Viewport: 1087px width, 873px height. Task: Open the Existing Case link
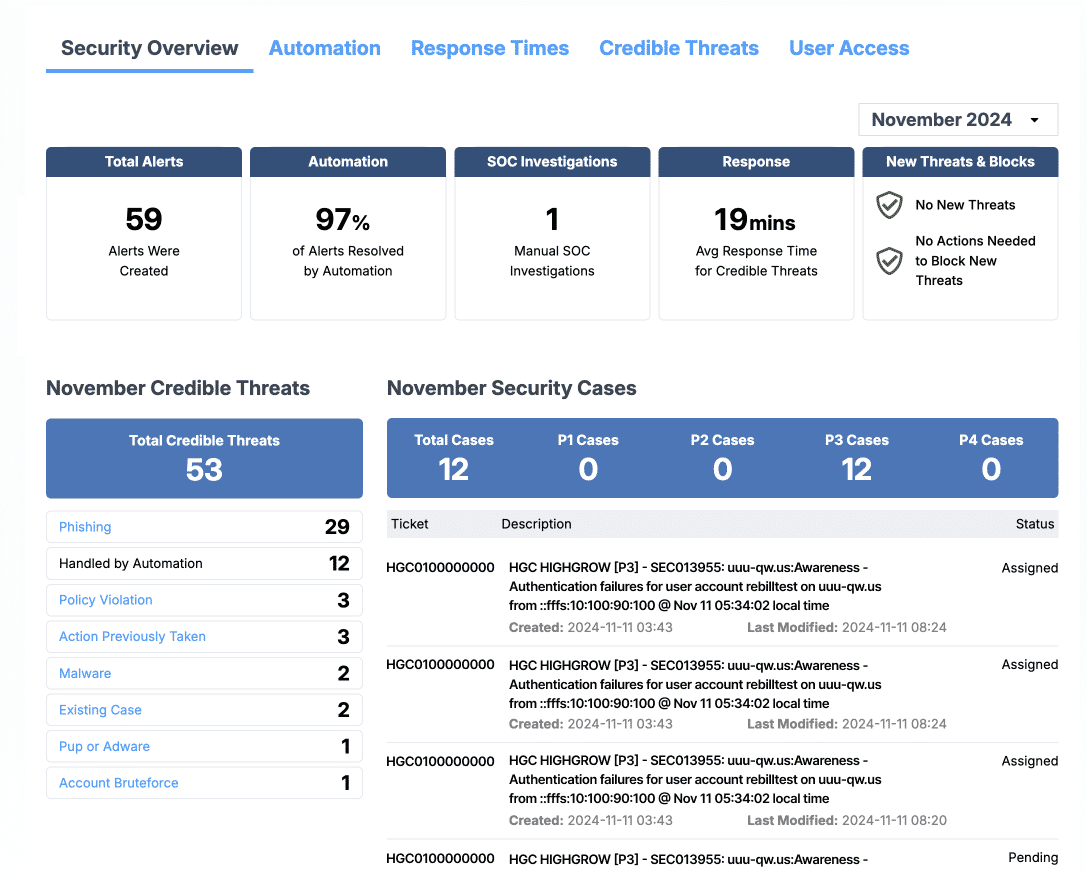(100, 710)
